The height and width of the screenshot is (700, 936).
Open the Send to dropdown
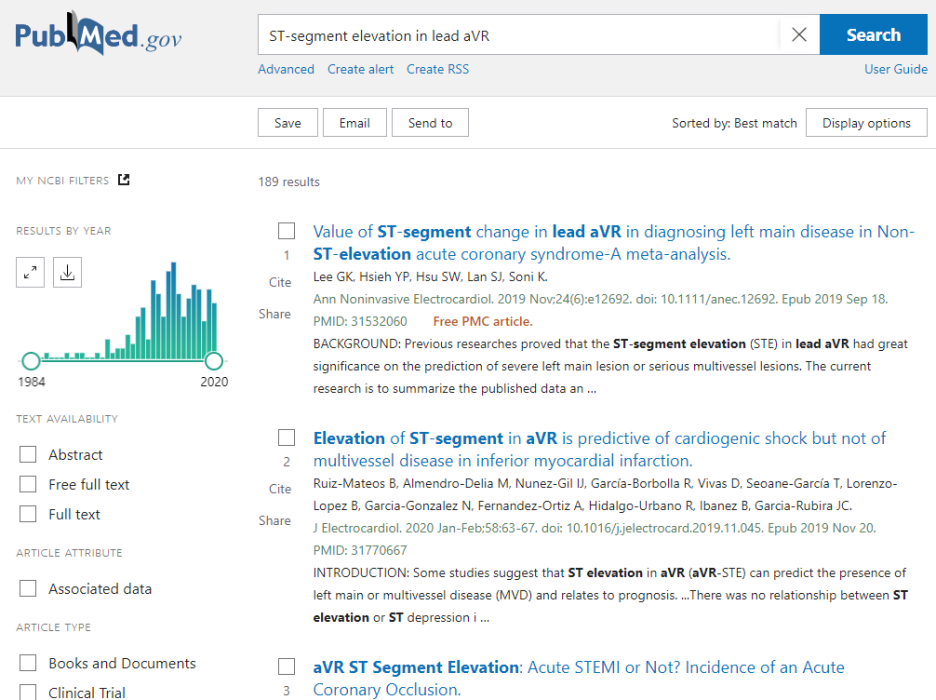[x=430, y=123]
